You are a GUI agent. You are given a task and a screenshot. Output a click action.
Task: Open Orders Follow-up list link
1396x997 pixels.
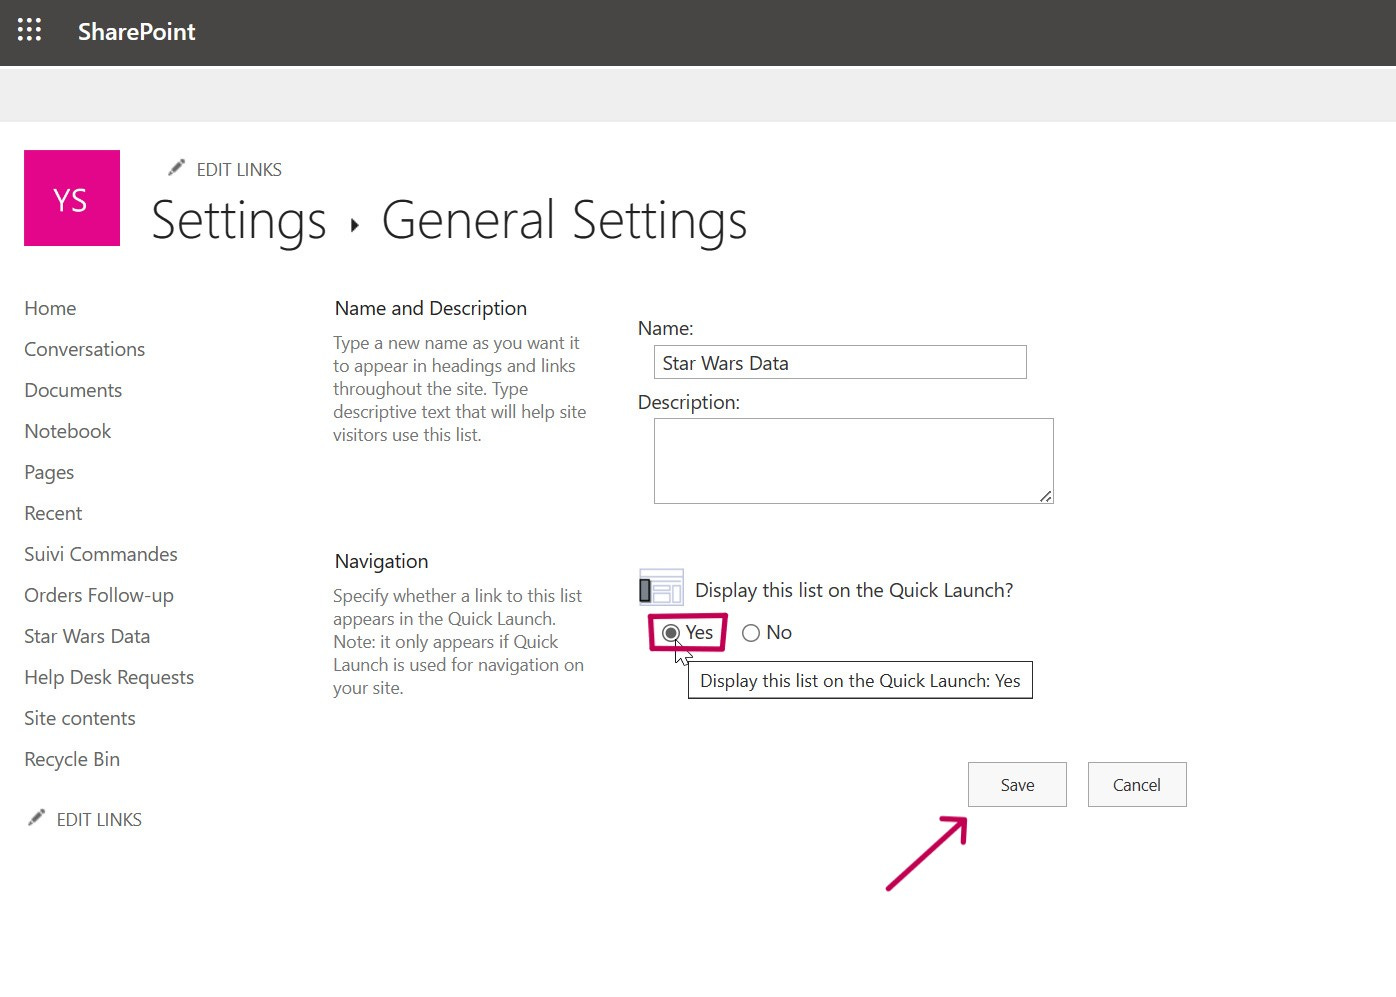click(99, 595)
